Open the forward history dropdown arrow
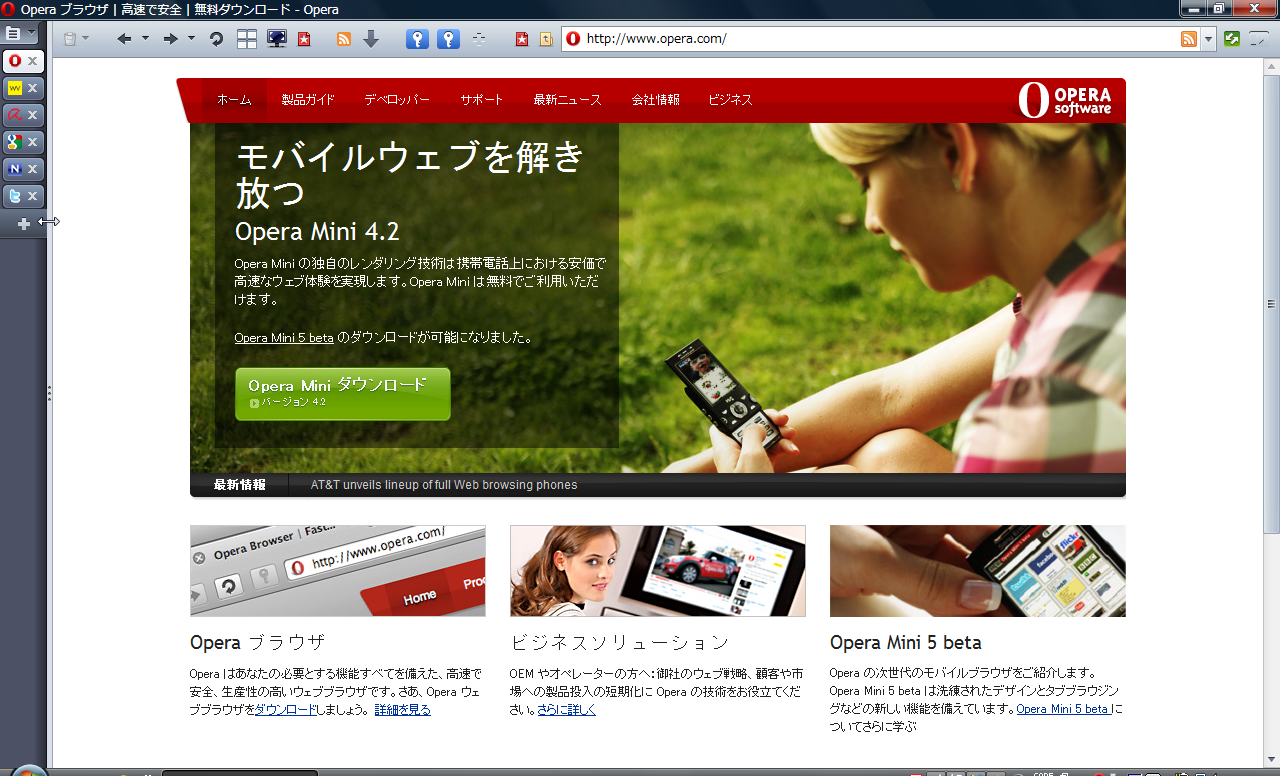 (x=191, y=39)
